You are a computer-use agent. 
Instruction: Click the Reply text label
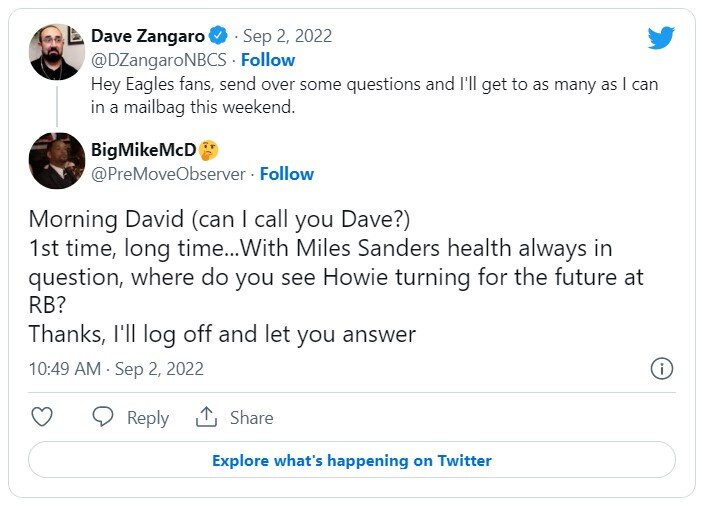[148, 418]
